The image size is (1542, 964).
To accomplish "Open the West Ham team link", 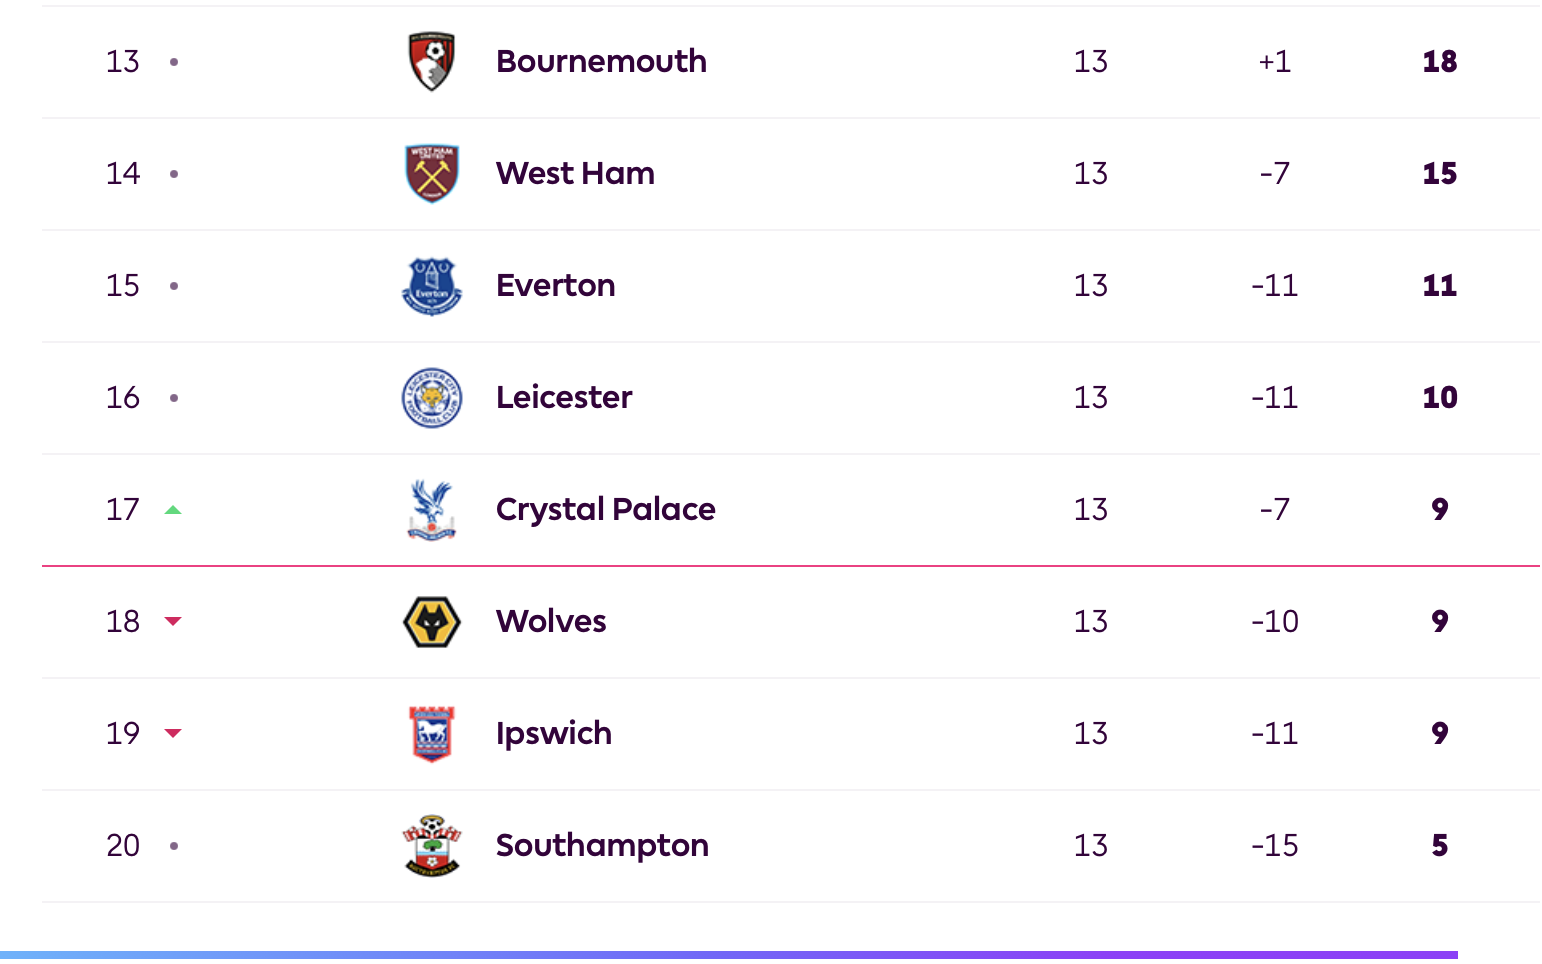I will click(x=575, y=174).
